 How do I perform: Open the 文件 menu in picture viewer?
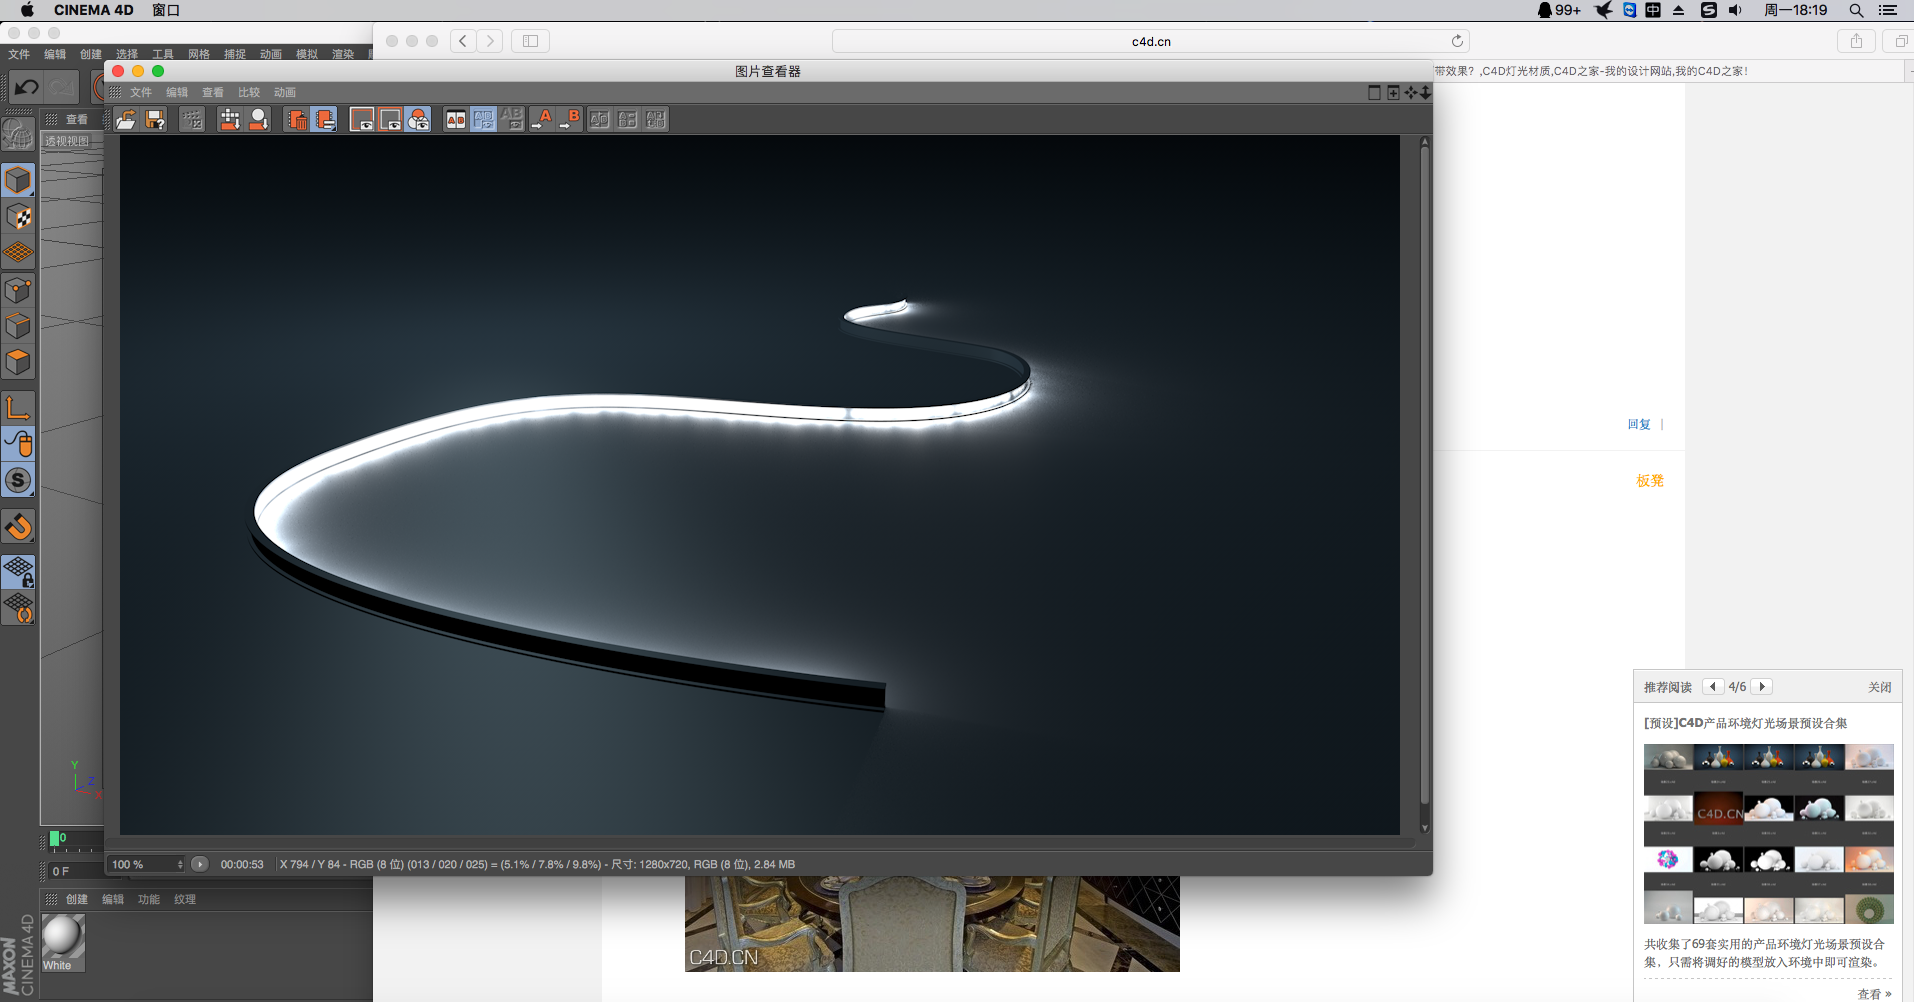click(141, 92)
